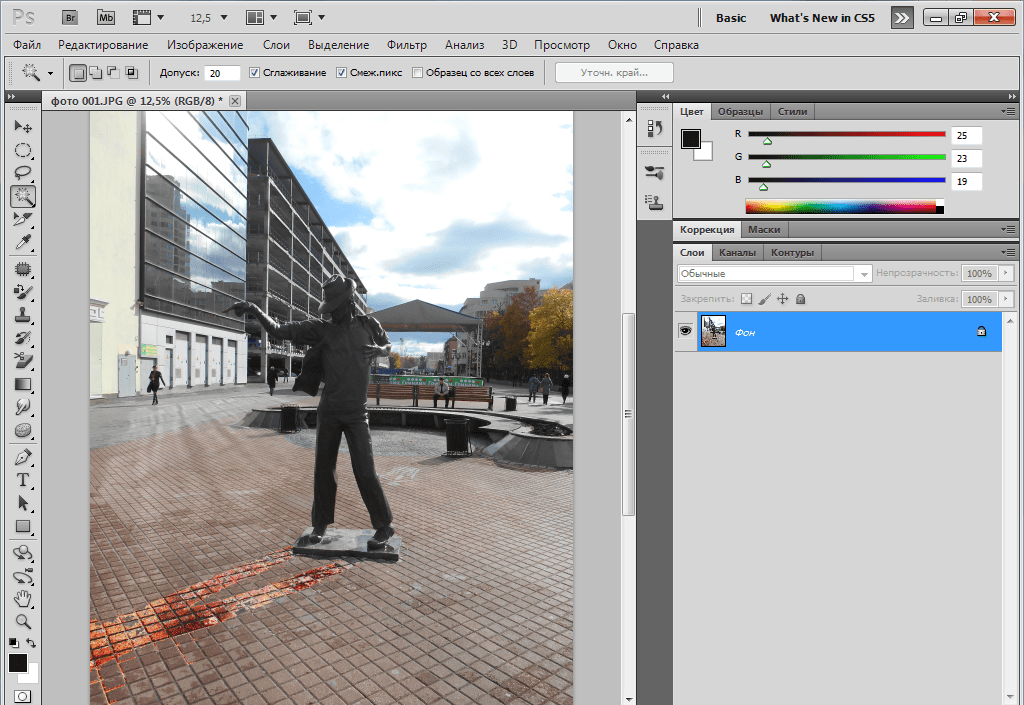Disable the Сглаживание checkbox
This screenshot has height=705, width=1024.
(255, 73)
